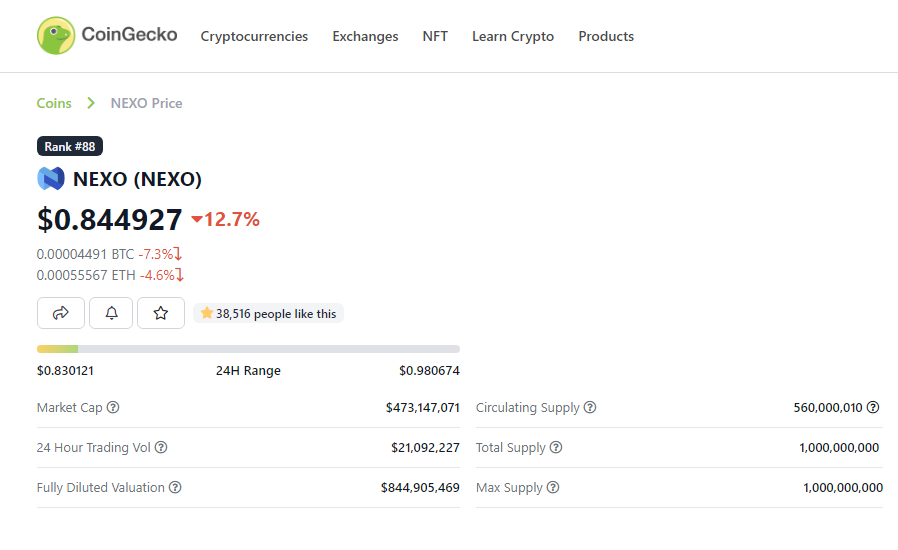Click the star favorite icon button

[x=161, y=313]
